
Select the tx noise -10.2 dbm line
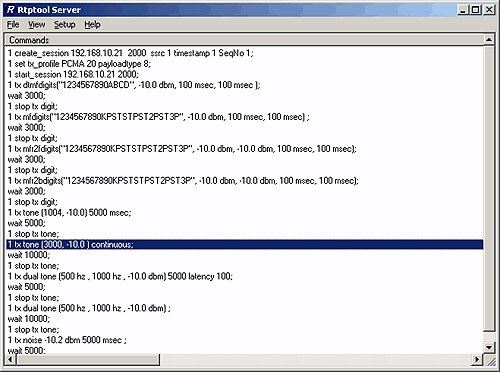pos(245,340)
